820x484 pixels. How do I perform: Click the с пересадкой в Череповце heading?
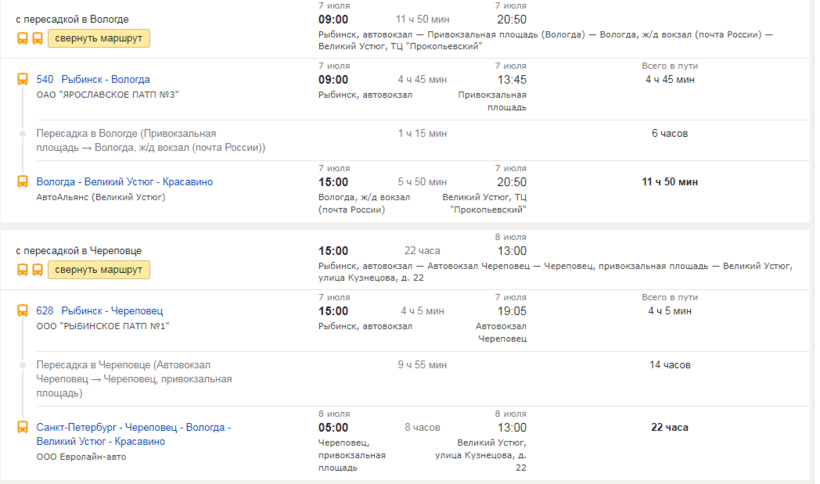pyautogui.click(x=76, y=250)
